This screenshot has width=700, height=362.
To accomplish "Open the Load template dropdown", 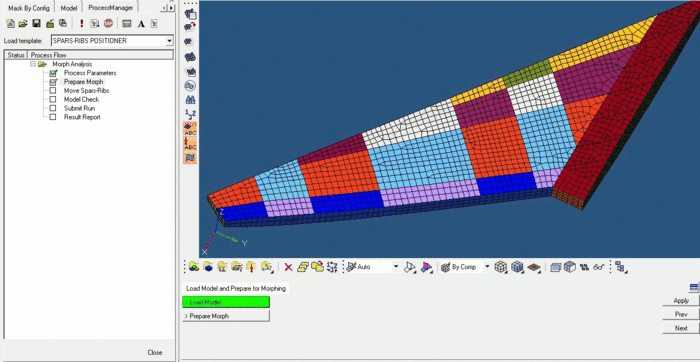I will [169, 41].
